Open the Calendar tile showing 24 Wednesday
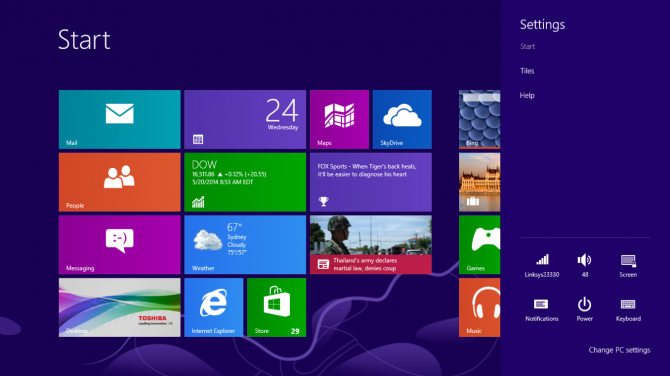Screen dimensions: 670x376 tap(245, 119)
